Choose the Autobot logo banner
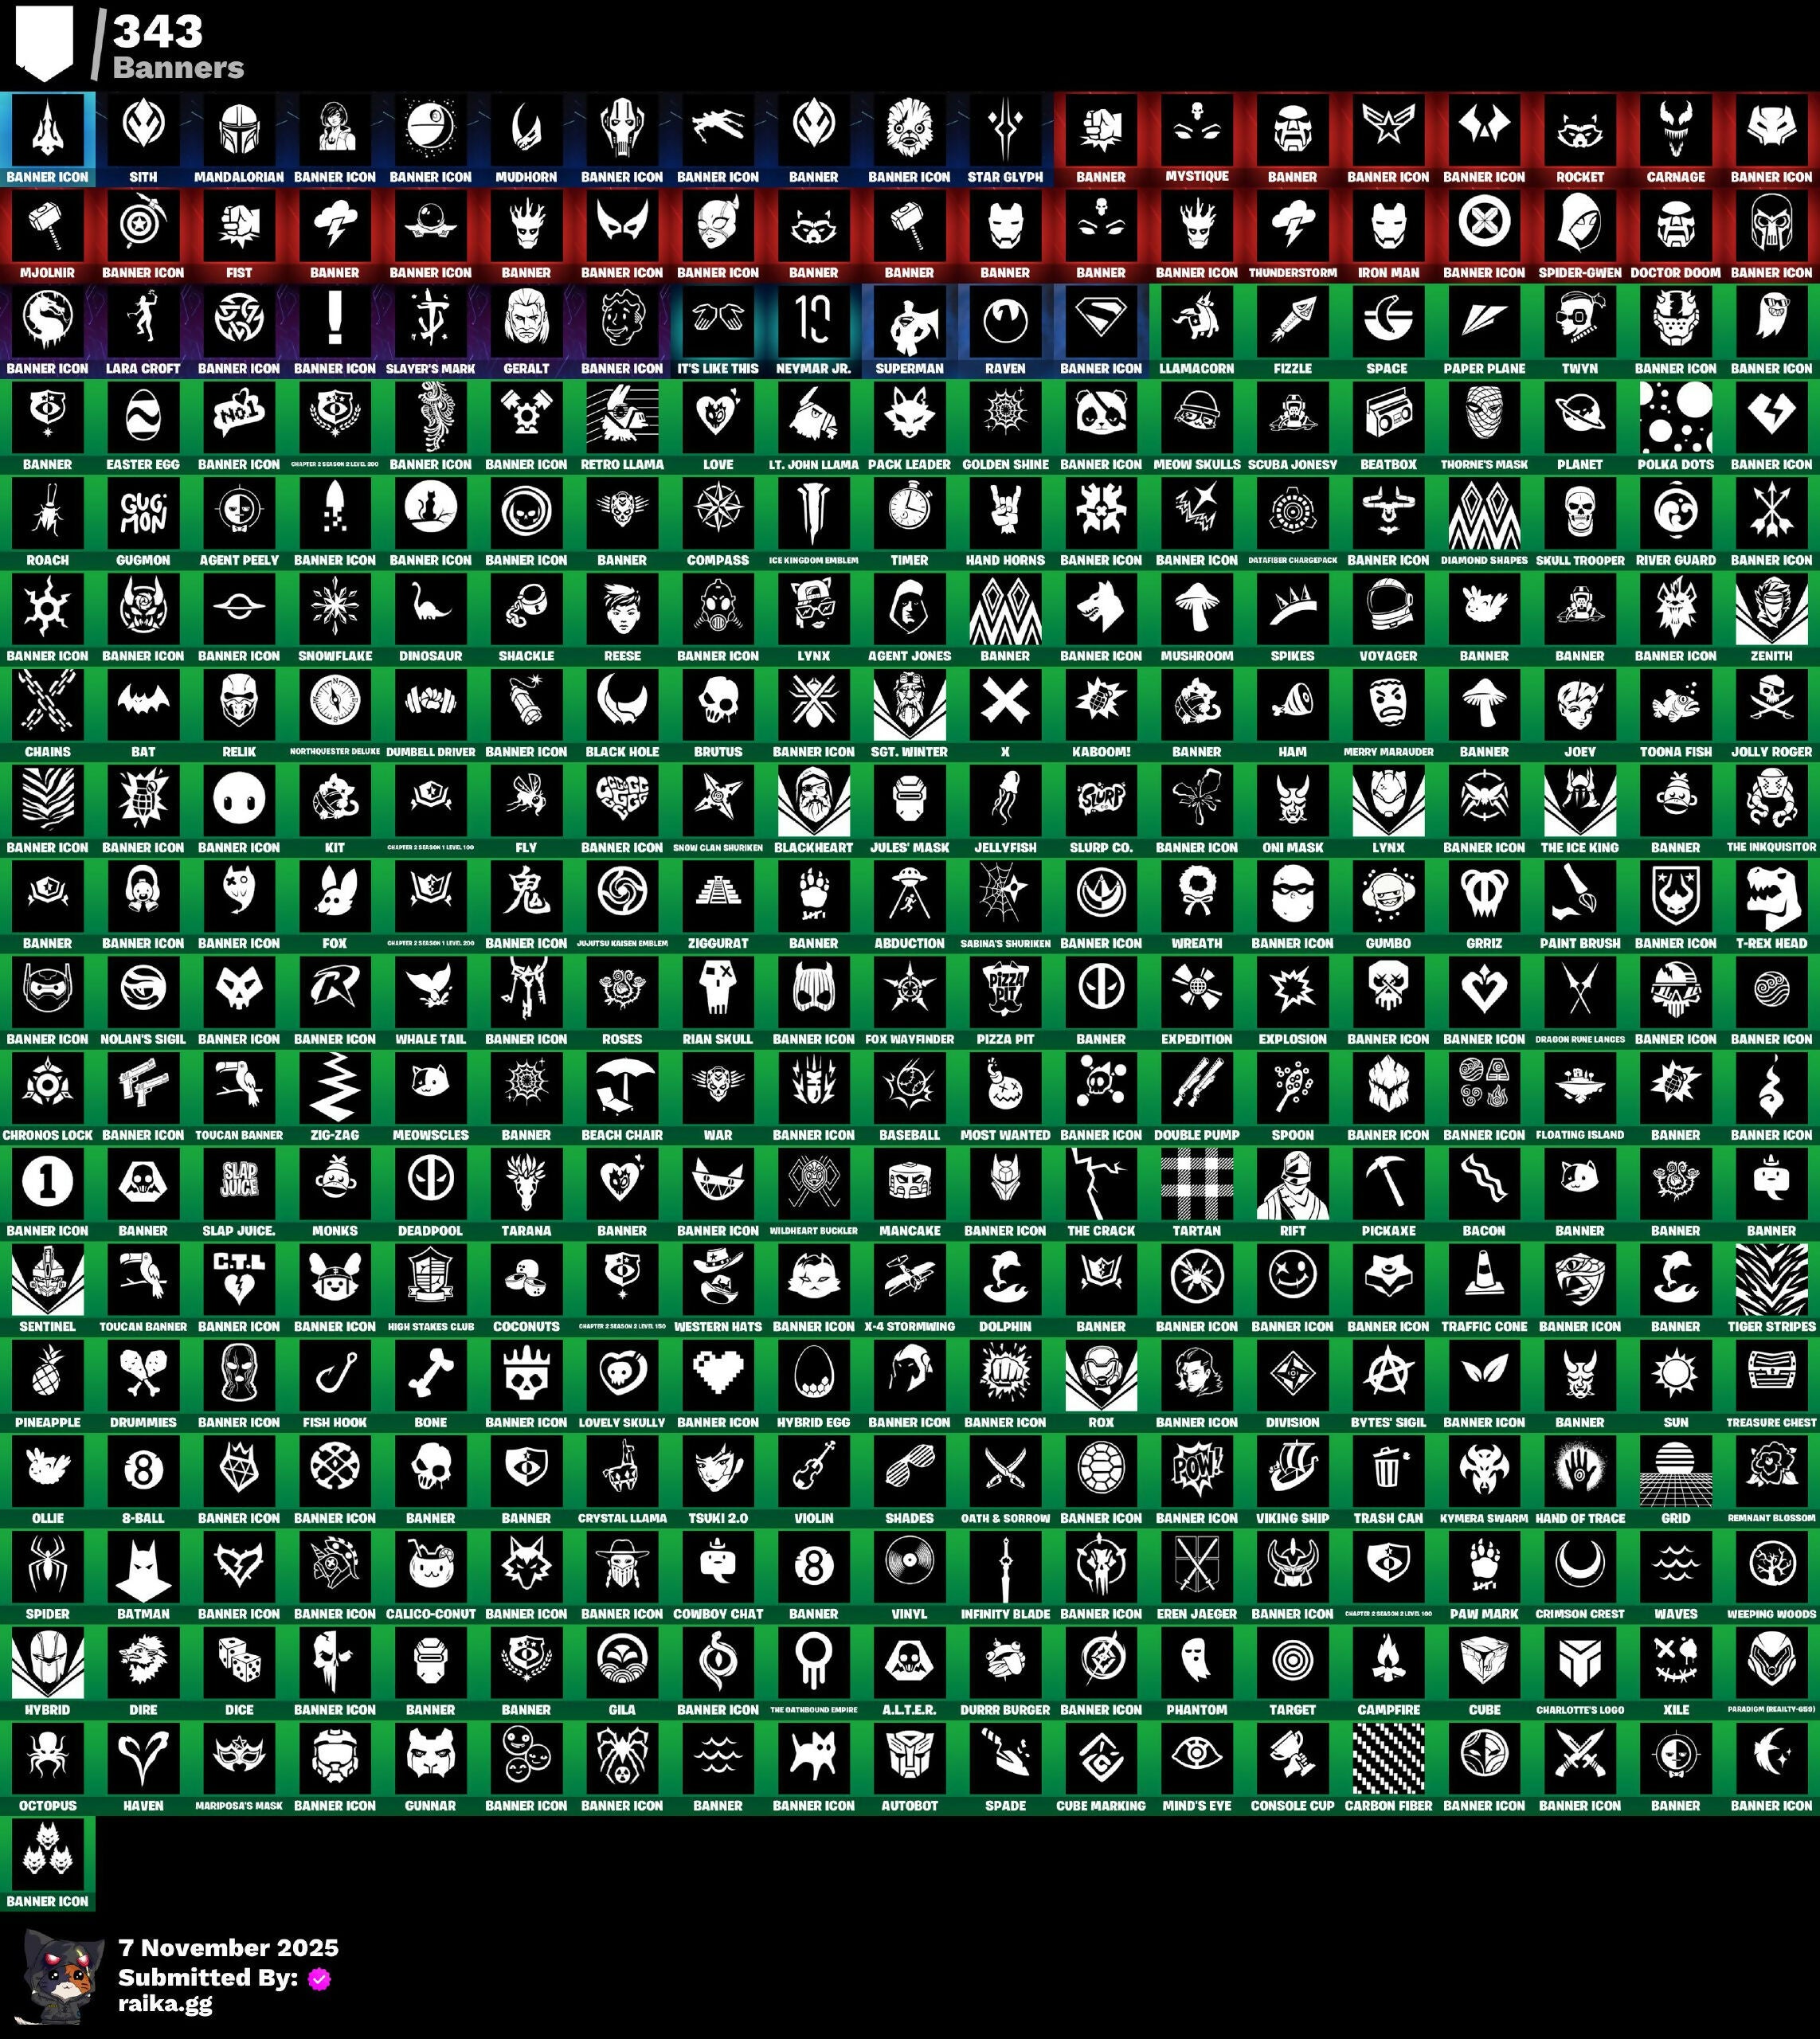 pyautogui.click(x=909, y=1759)
